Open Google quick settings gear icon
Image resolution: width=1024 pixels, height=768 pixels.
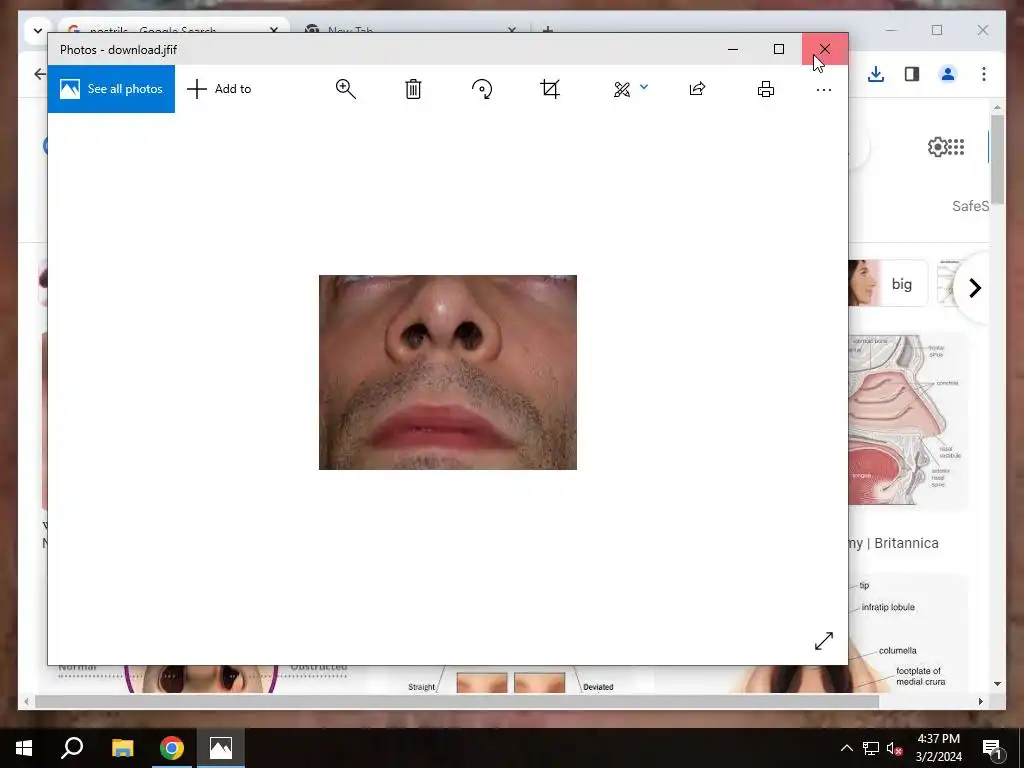coord(938,148)
